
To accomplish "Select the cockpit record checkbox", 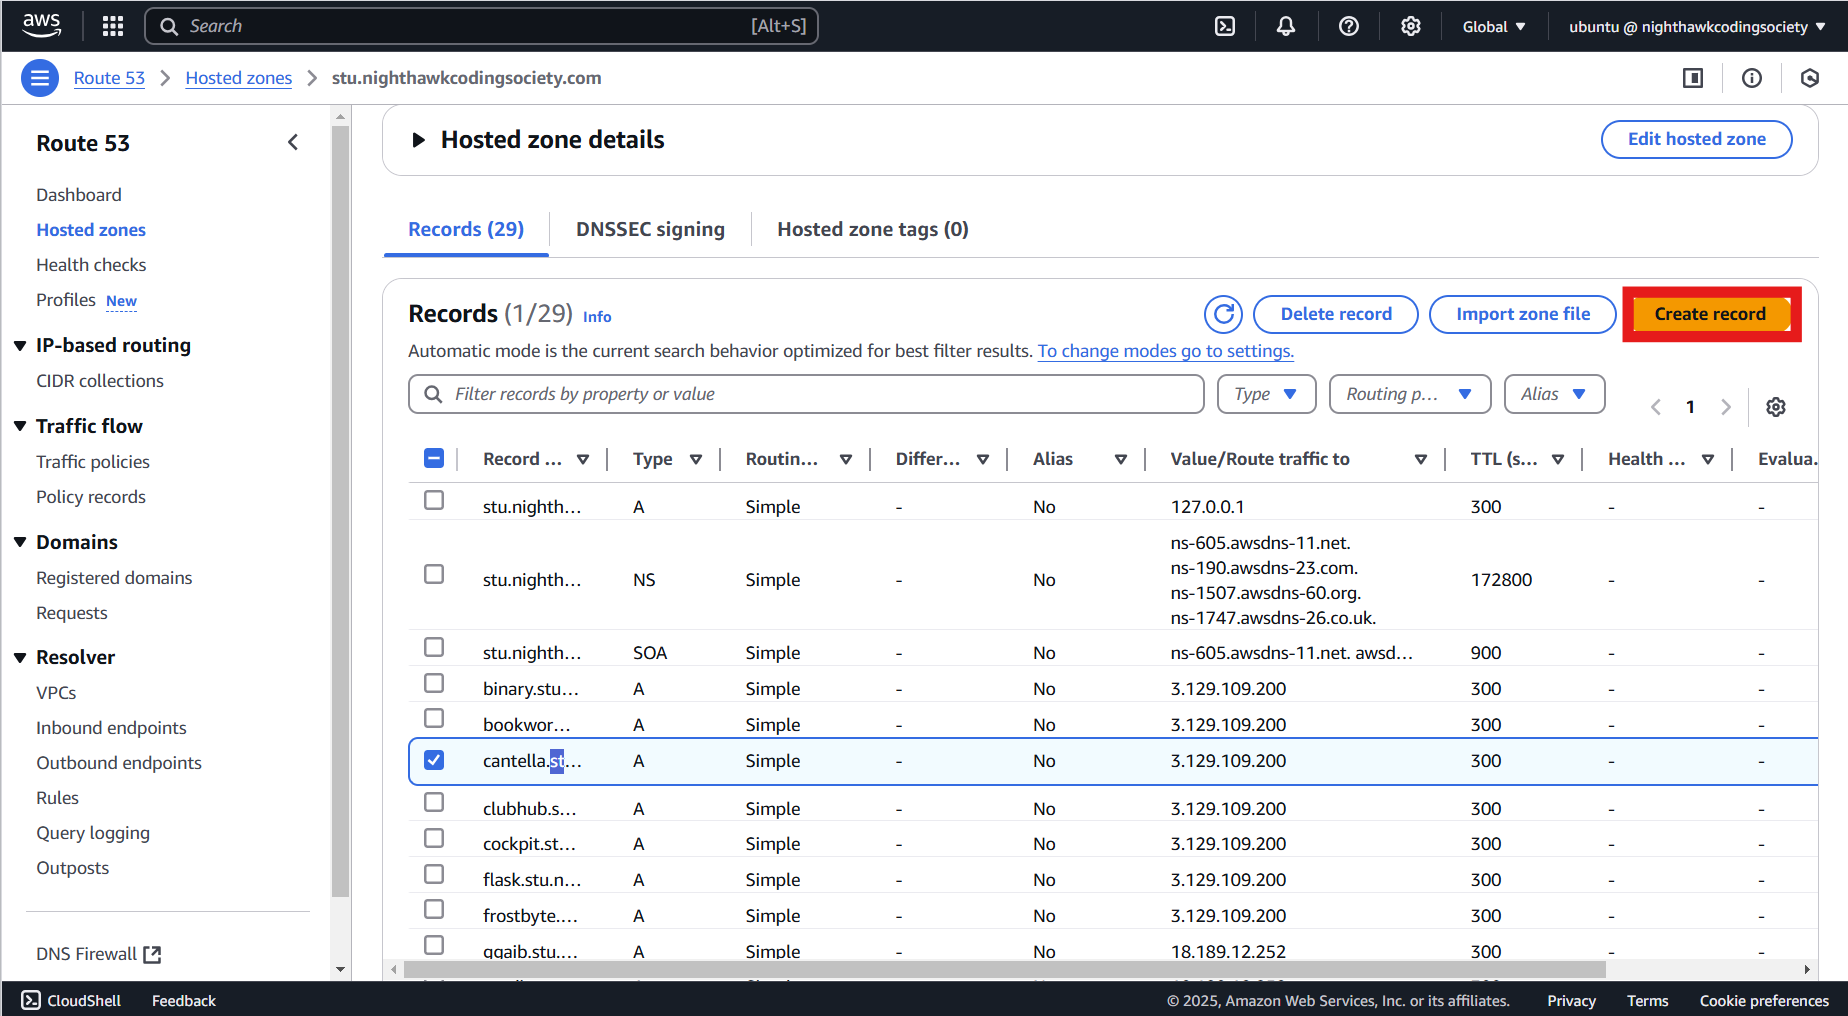I will 434,838.
